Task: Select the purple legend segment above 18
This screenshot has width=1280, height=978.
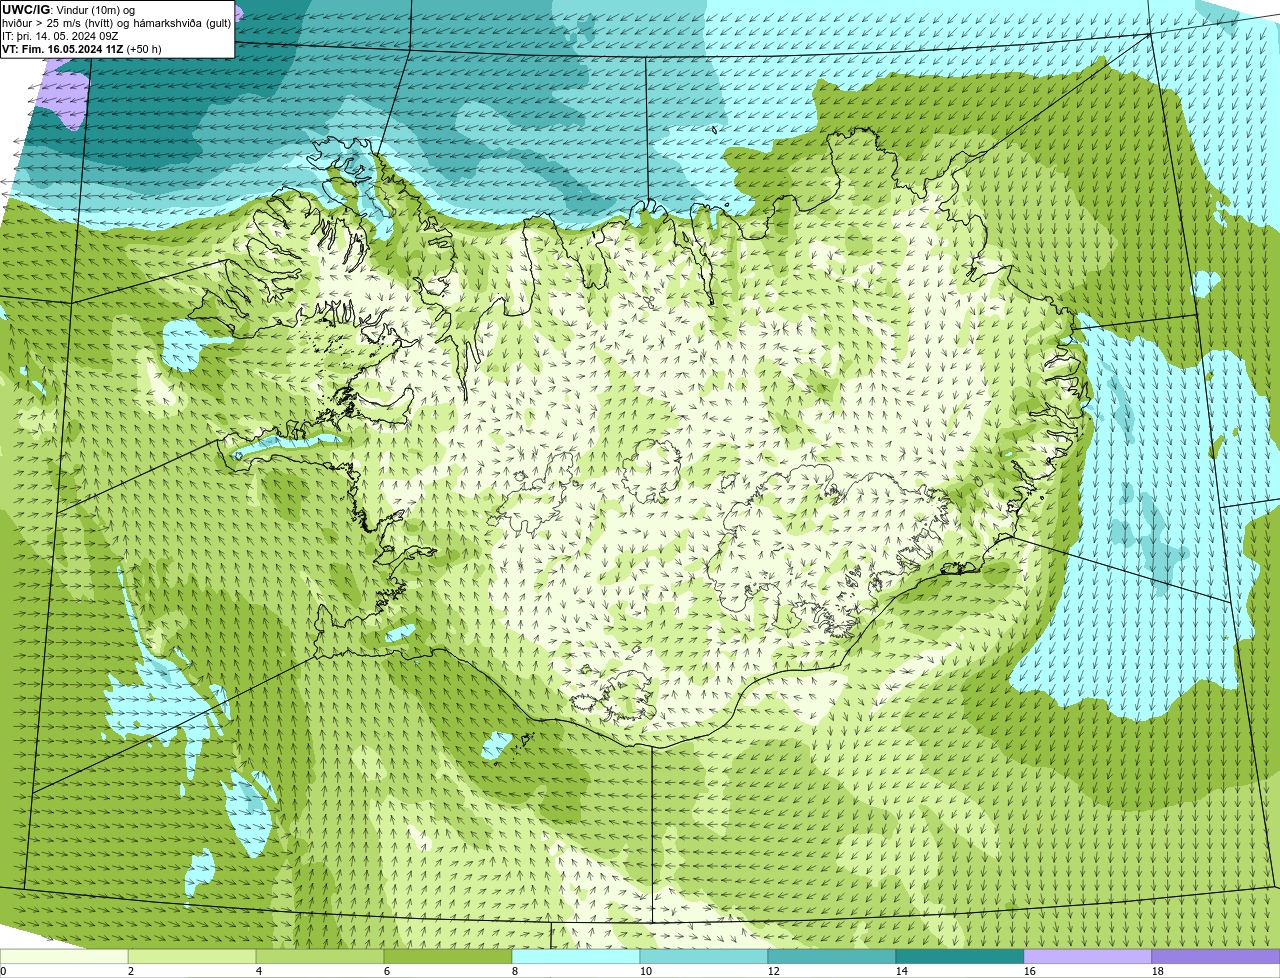Action: coord(1216,956)
